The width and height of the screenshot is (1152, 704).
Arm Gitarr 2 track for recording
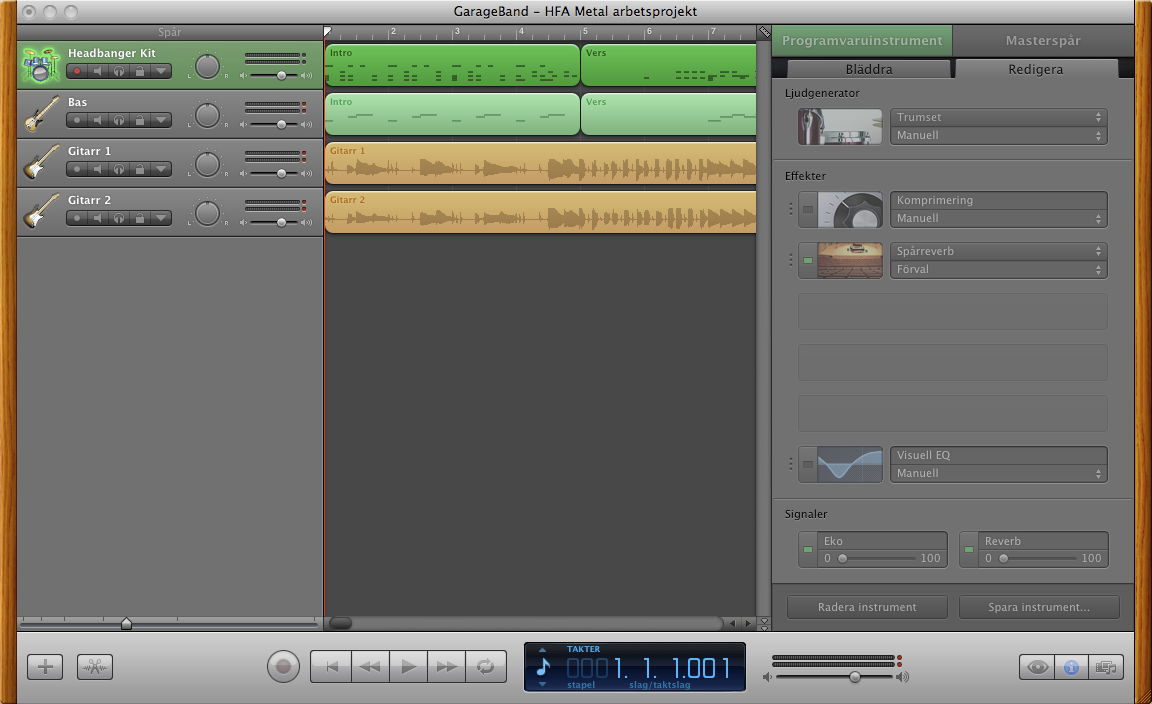[77, 218]
